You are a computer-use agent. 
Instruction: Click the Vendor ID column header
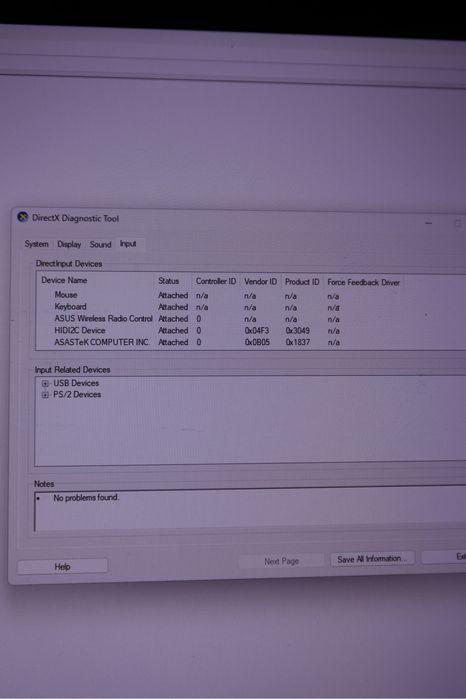[x=260, y=282]
